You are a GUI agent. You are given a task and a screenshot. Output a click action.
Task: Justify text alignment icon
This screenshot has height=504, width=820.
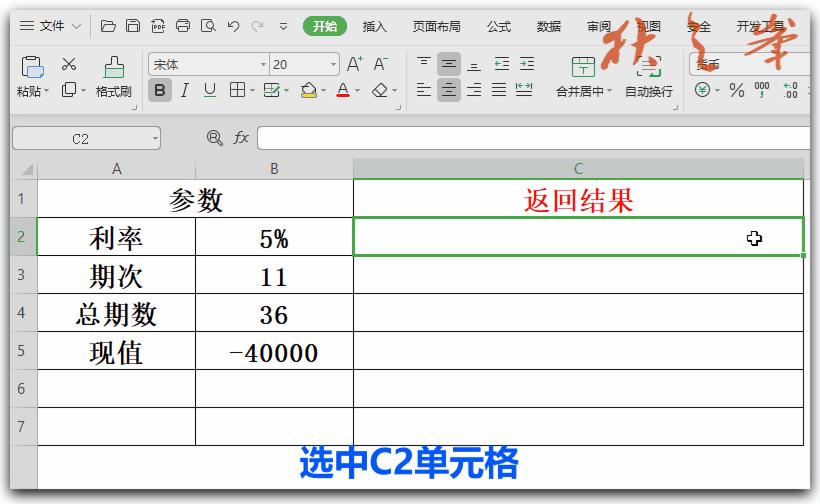(x=499, y=90)
